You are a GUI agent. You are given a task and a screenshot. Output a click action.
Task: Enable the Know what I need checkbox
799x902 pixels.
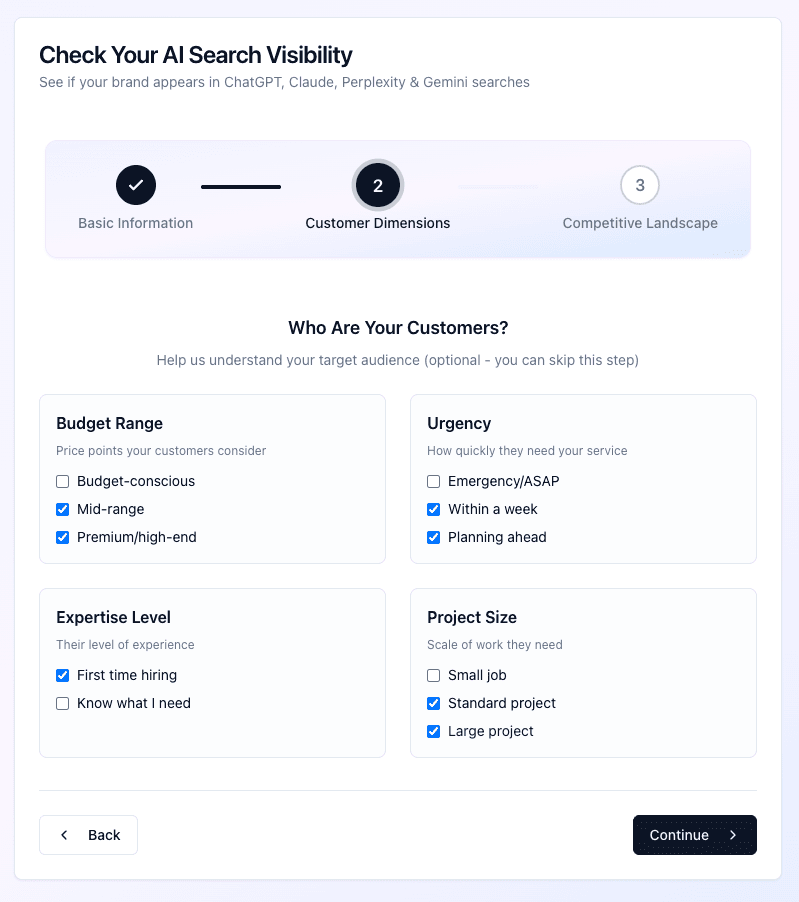point(62,703)
